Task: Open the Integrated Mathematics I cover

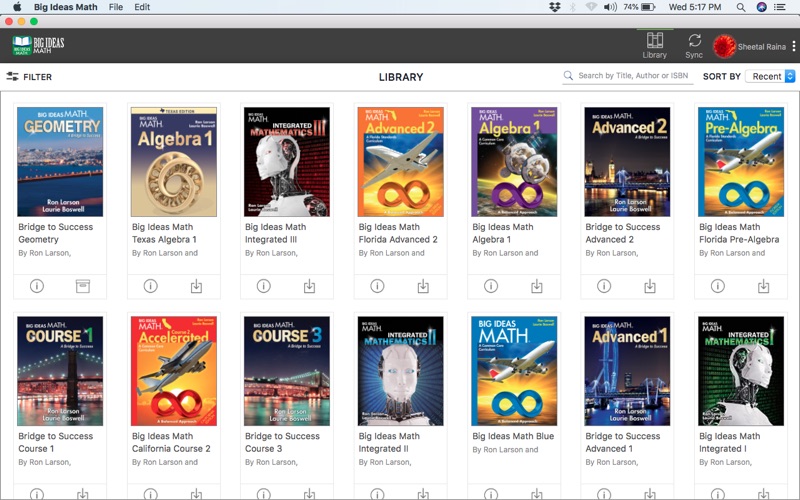Action: pos(741,371)
